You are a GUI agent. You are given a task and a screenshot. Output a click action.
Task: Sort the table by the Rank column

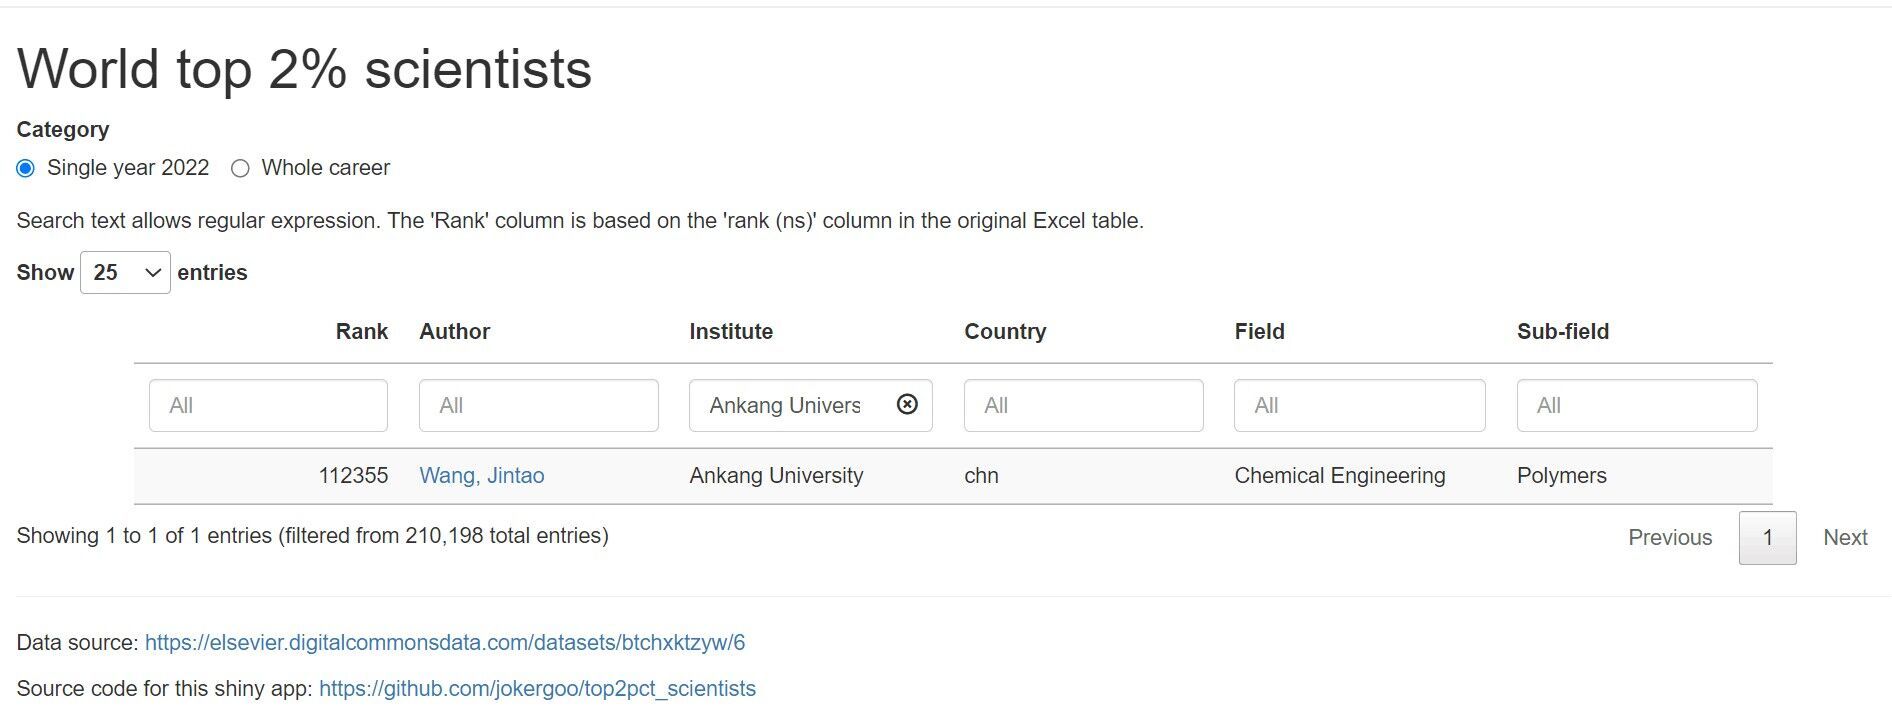(x=361, y=332)
